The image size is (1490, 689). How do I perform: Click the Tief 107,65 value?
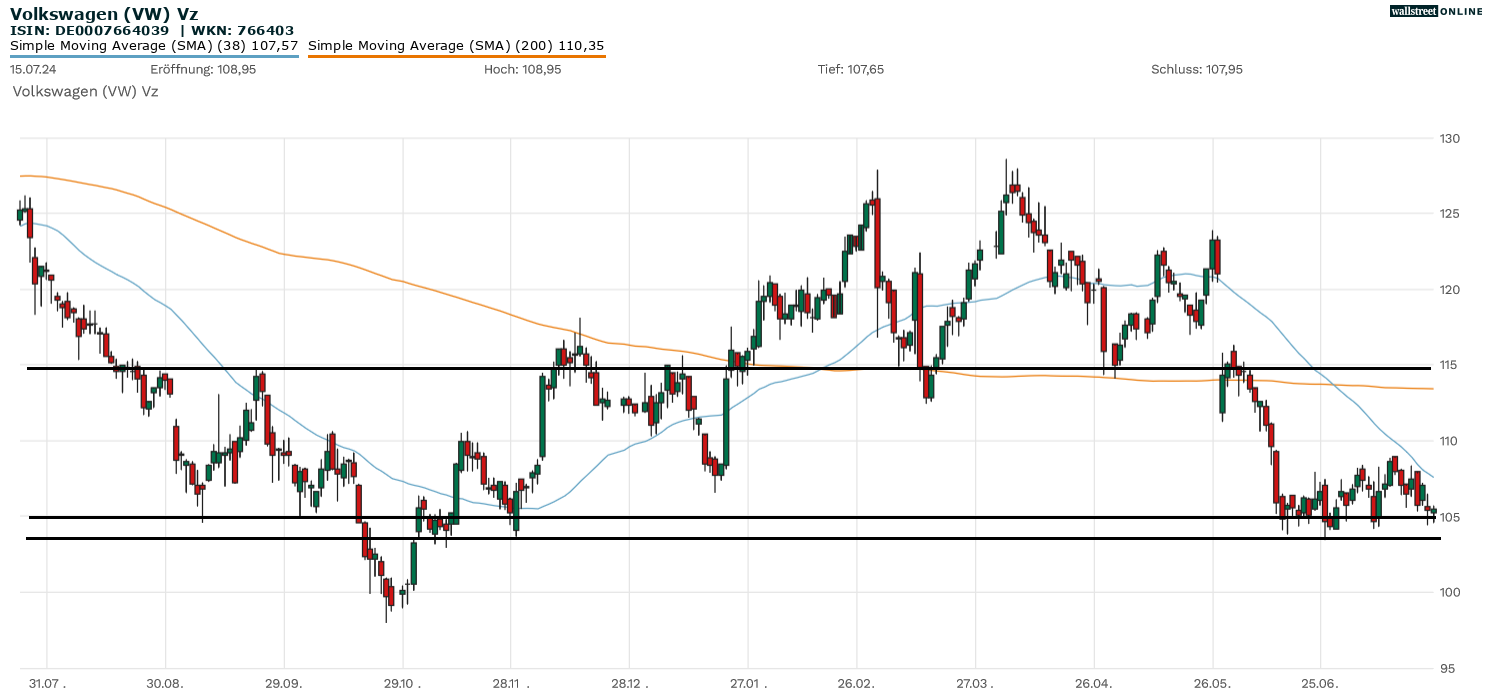(850, 69)
